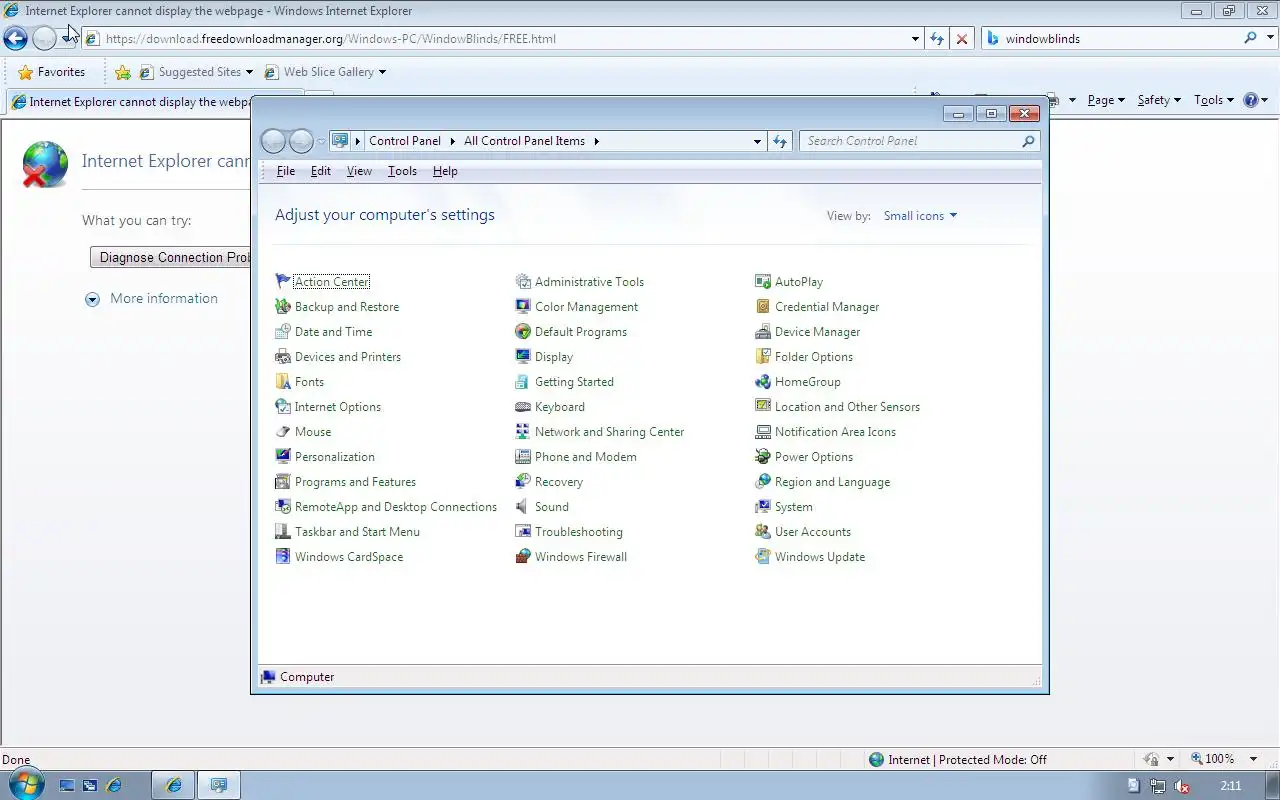Expand the View by Small icons dropdown

[x=920, y=216]
